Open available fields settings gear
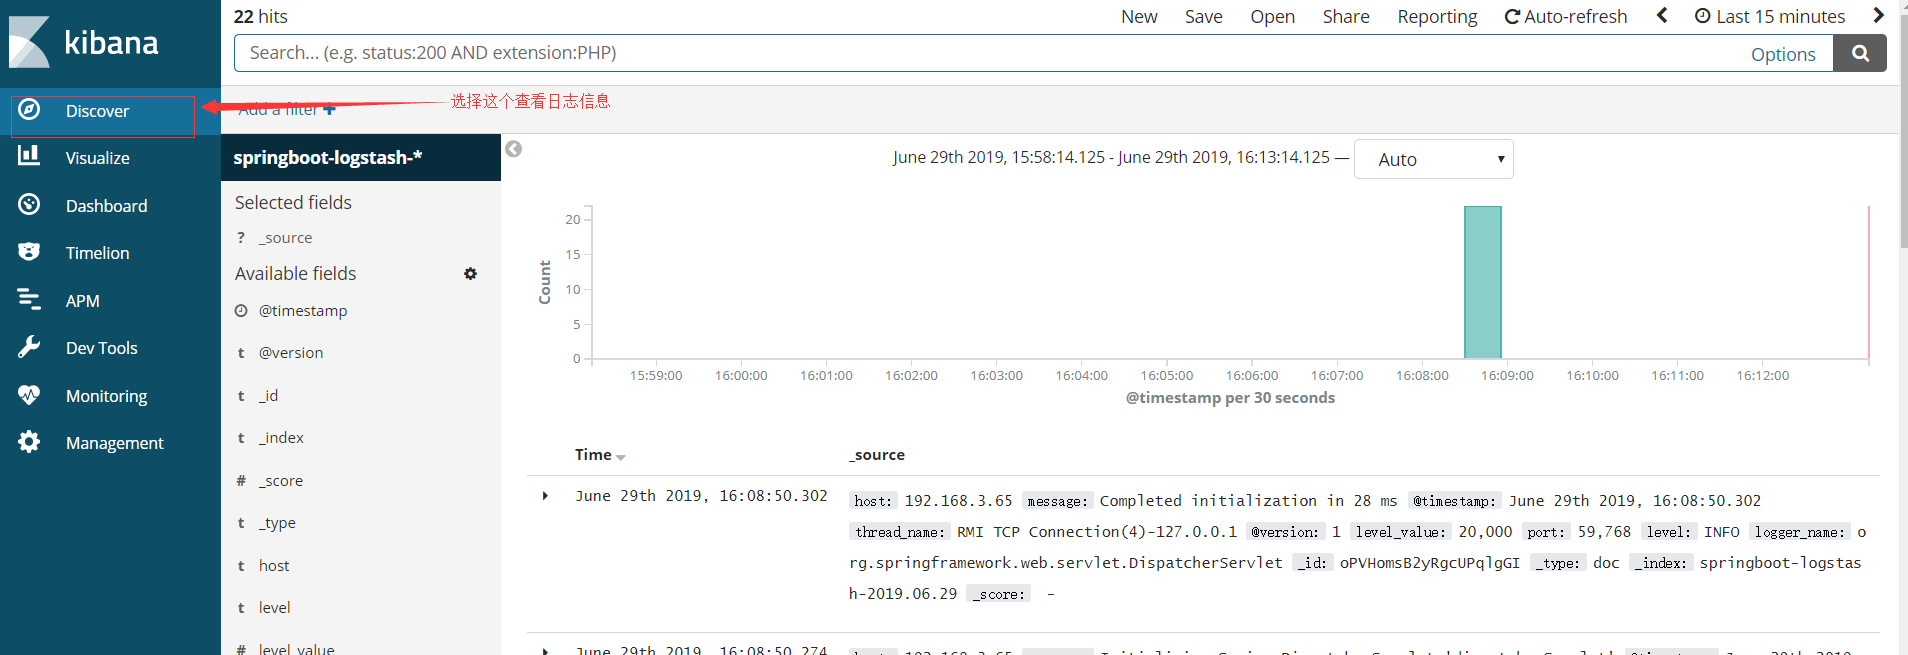This screenshot has width=1908, height=655. click(x=470, y=274)
